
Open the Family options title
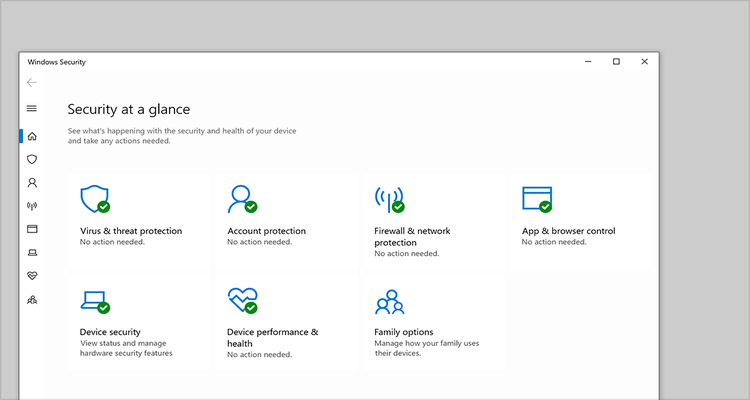click(x=404, y=332)
